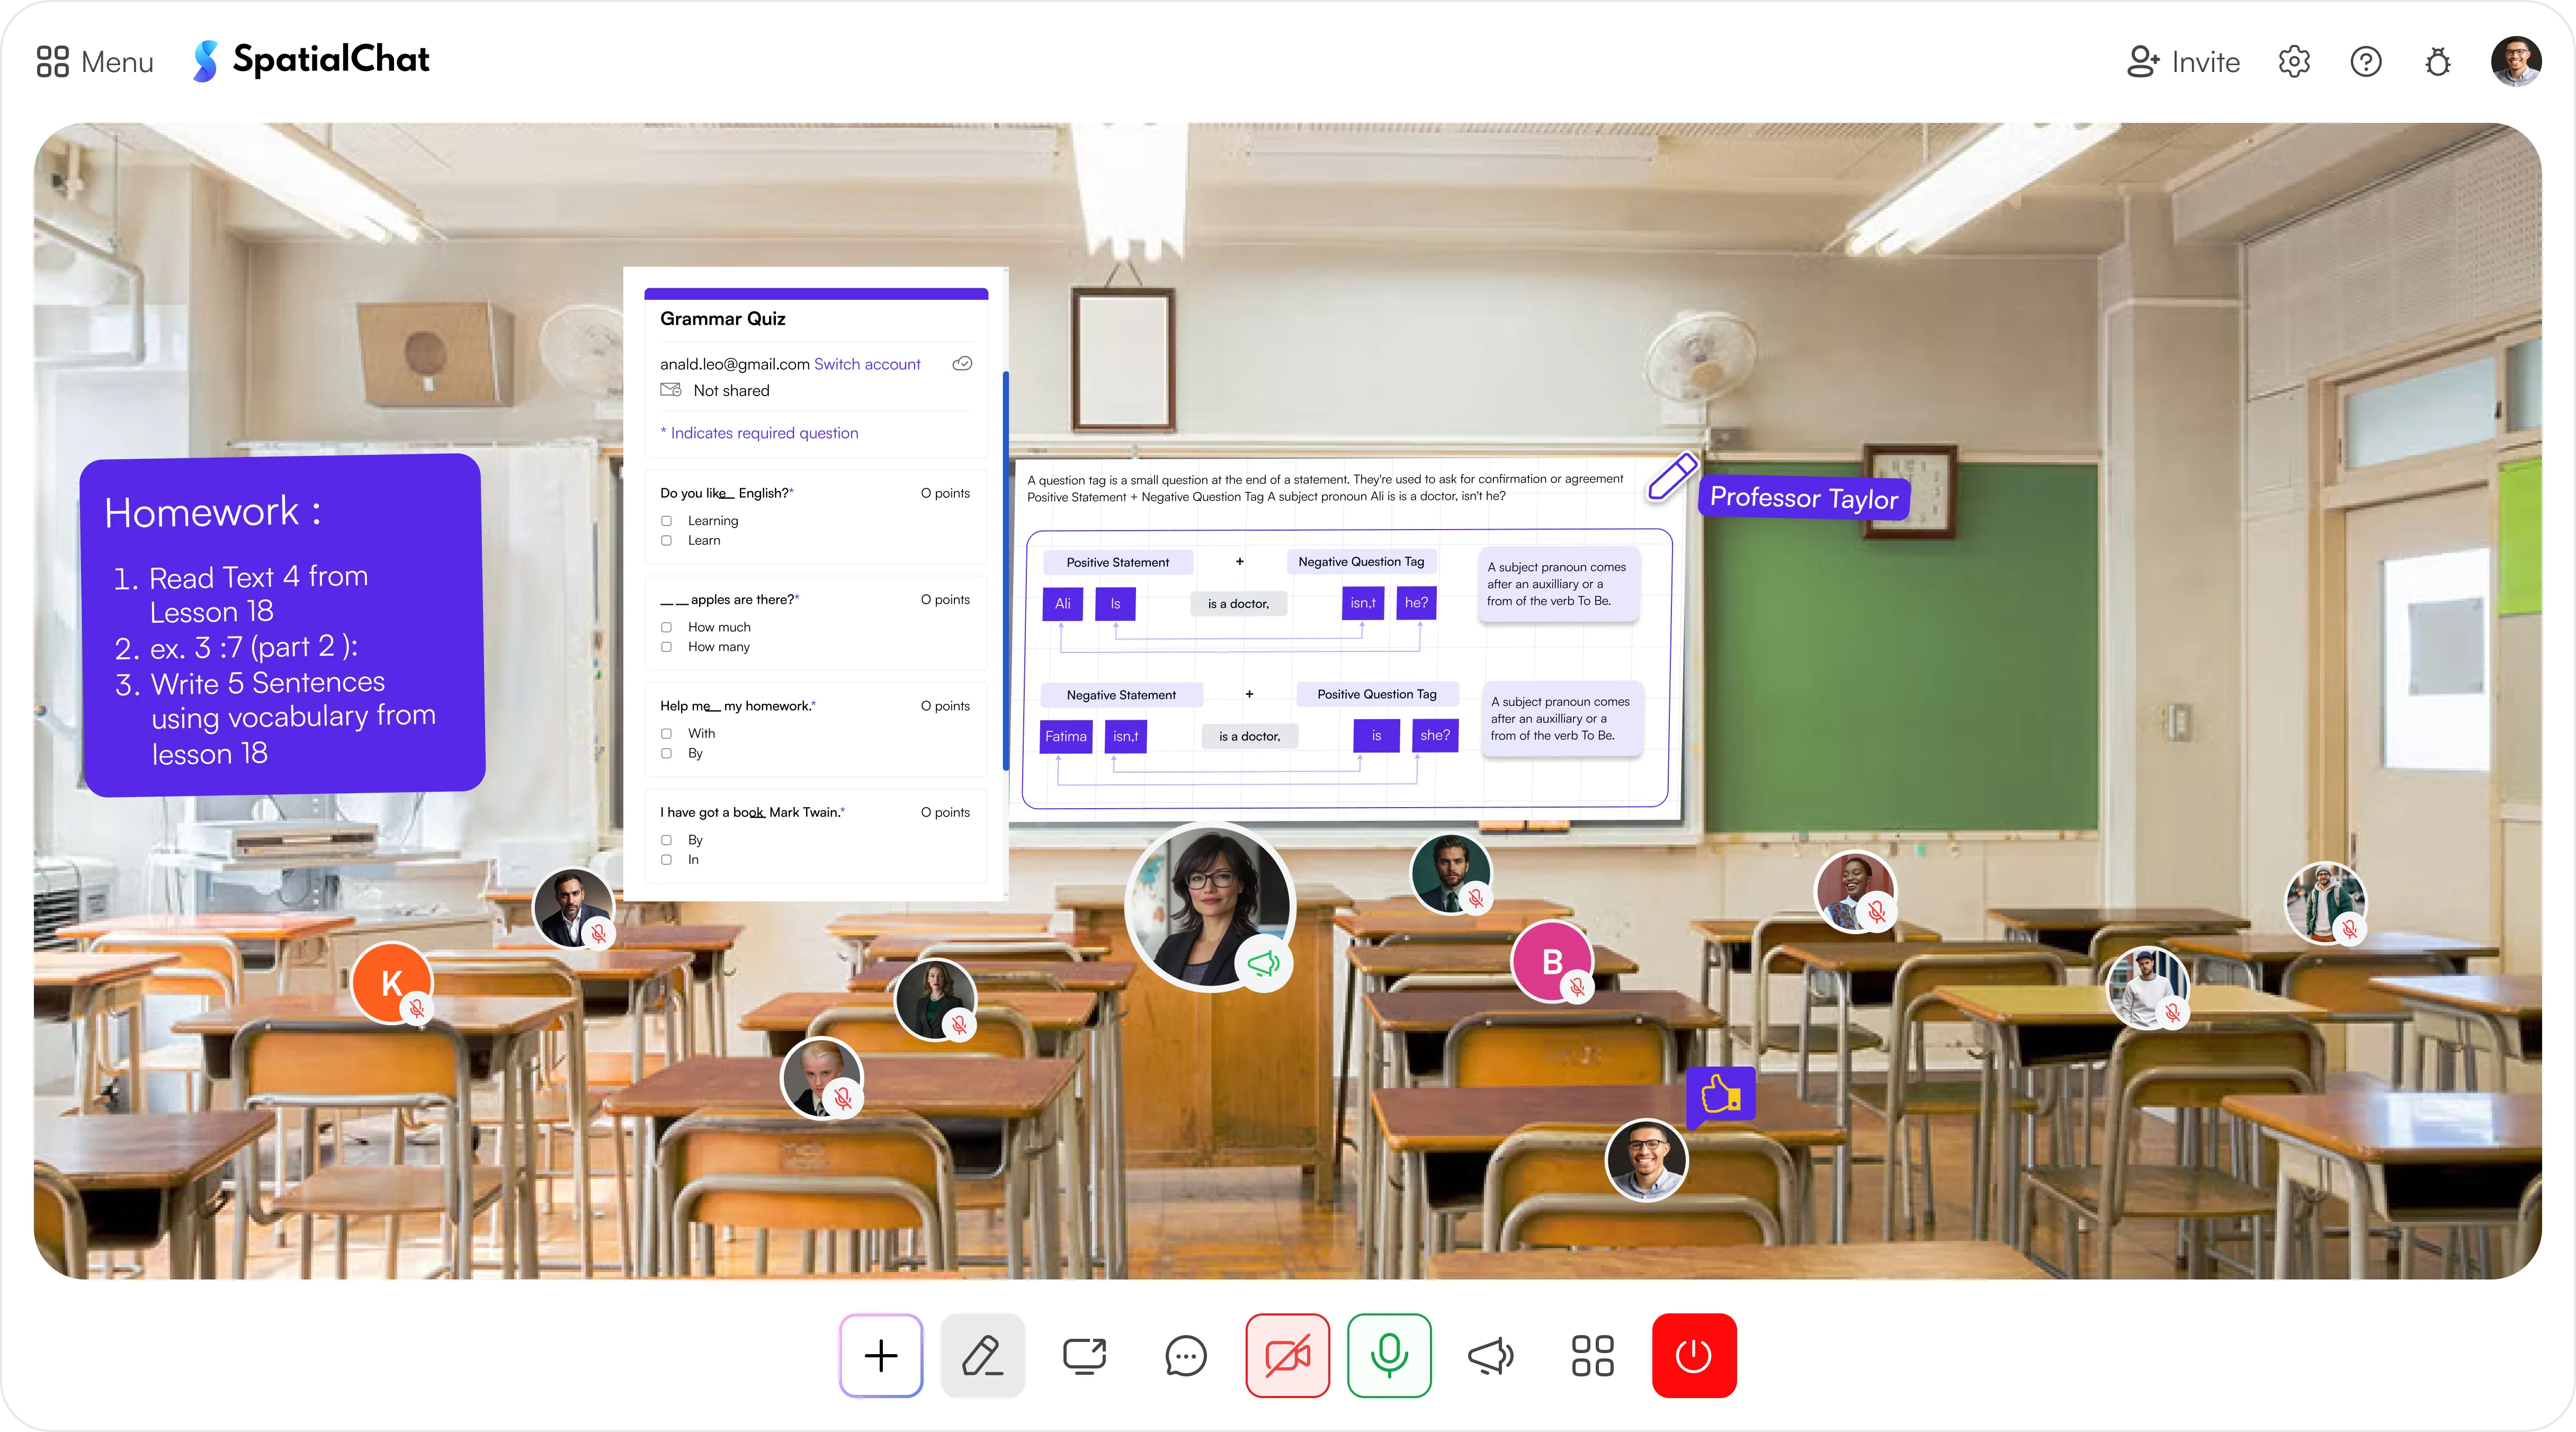Tick the 'With' option checkbox
The height and width of the screenshot is (1432, 2576).
[x=667, y=733]
